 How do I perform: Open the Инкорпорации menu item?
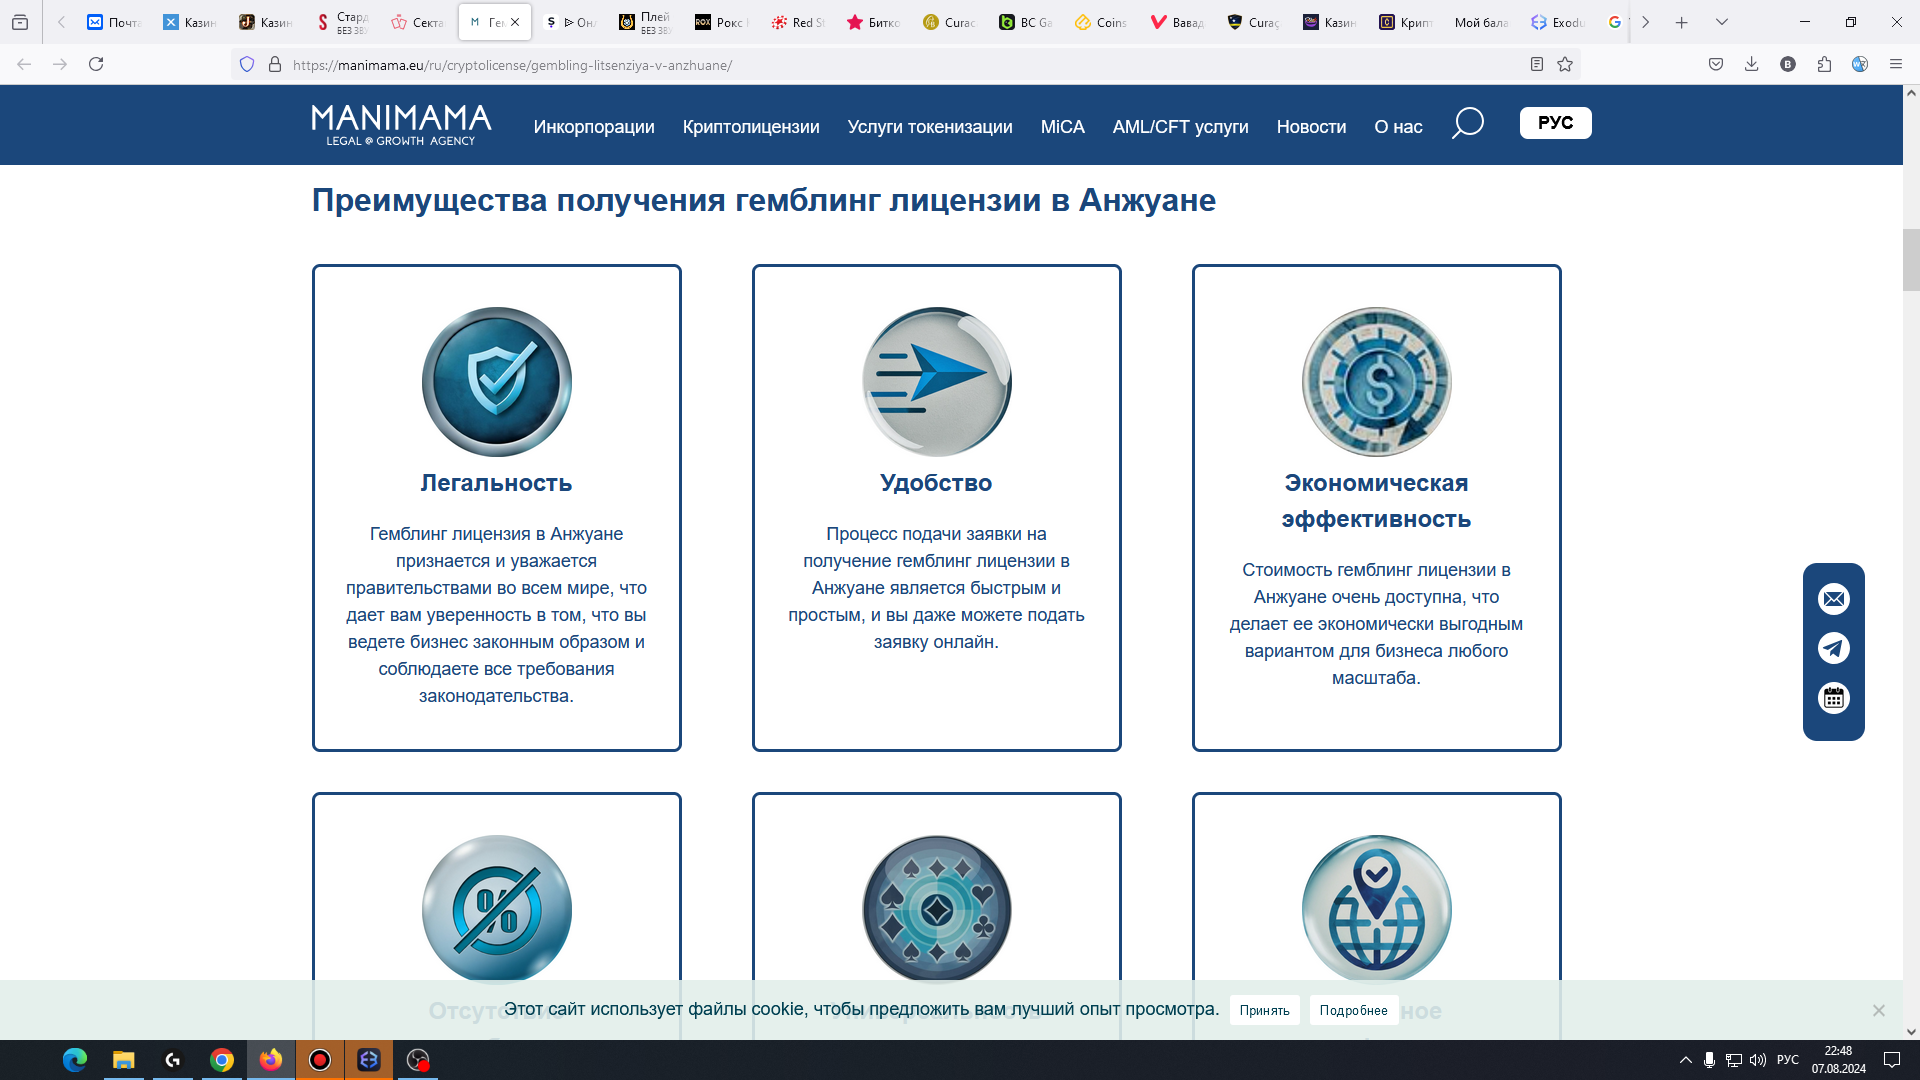point(593,127)
